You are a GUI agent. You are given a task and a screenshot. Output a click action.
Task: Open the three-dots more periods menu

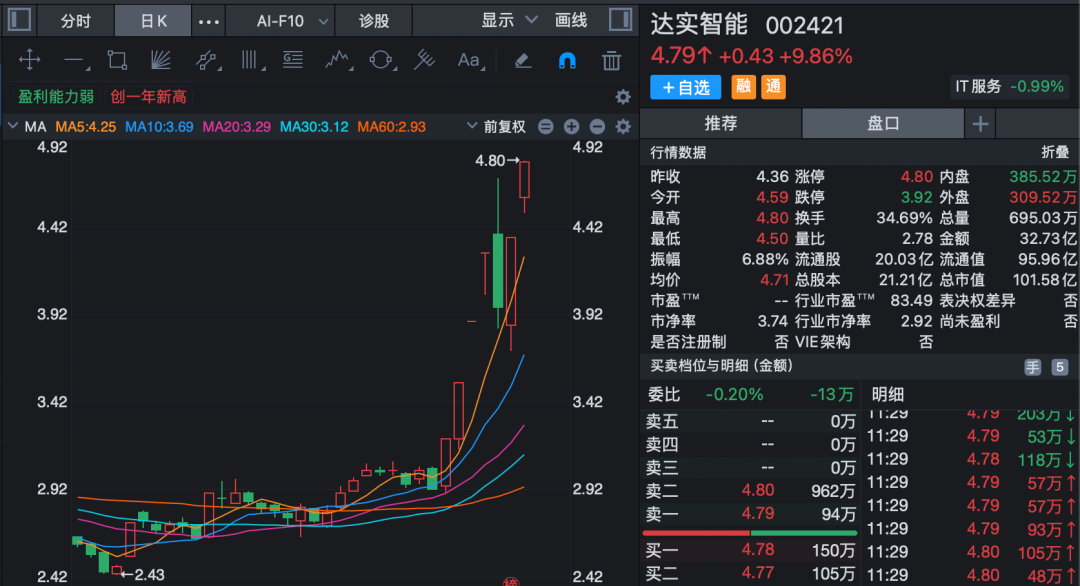(x=208, y=21)
